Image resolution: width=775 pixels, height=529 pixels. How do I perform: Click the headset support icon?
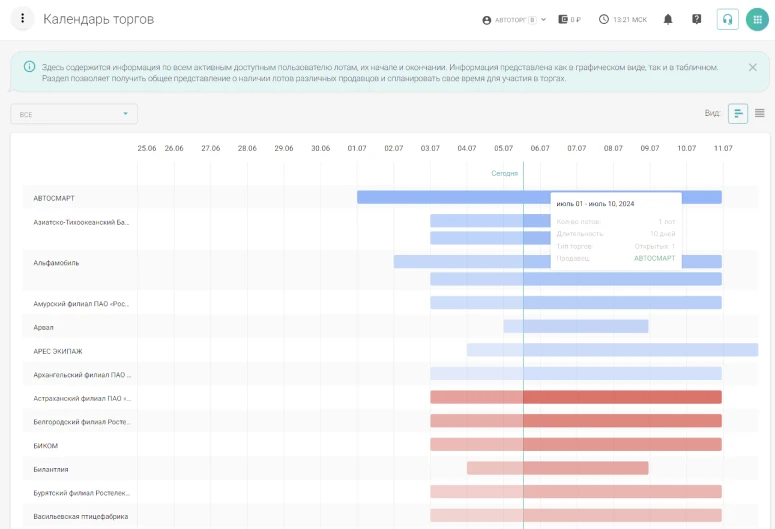pos(728,19)
